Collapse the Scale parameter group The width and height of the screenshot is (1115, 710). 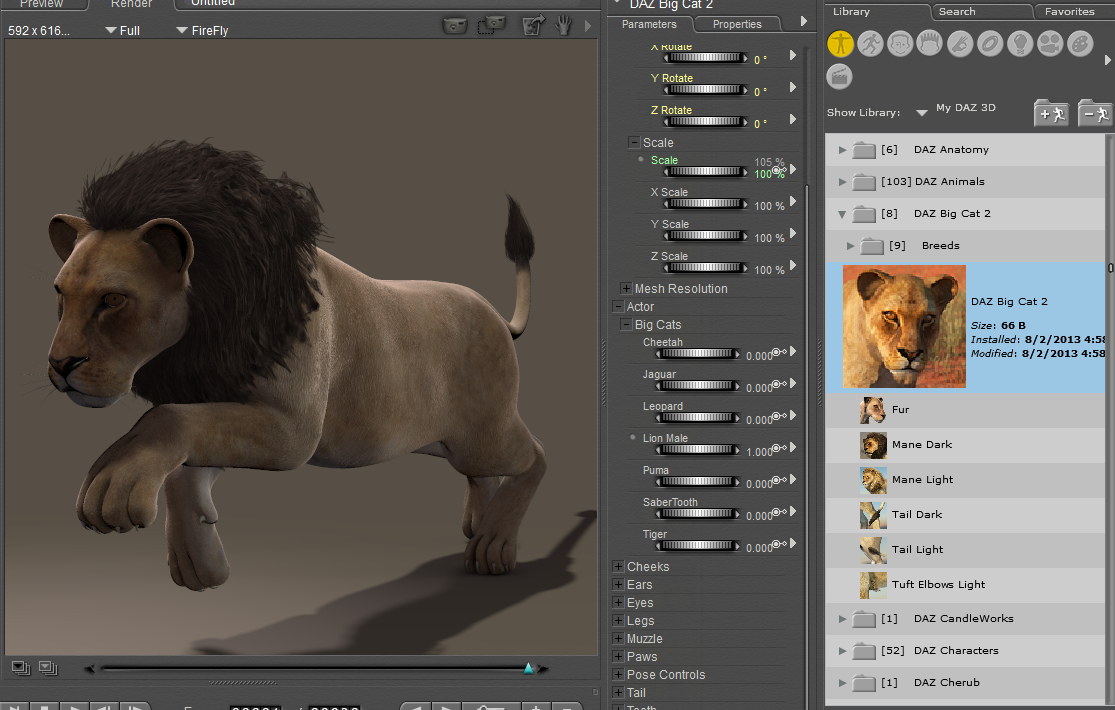point(634,143)
